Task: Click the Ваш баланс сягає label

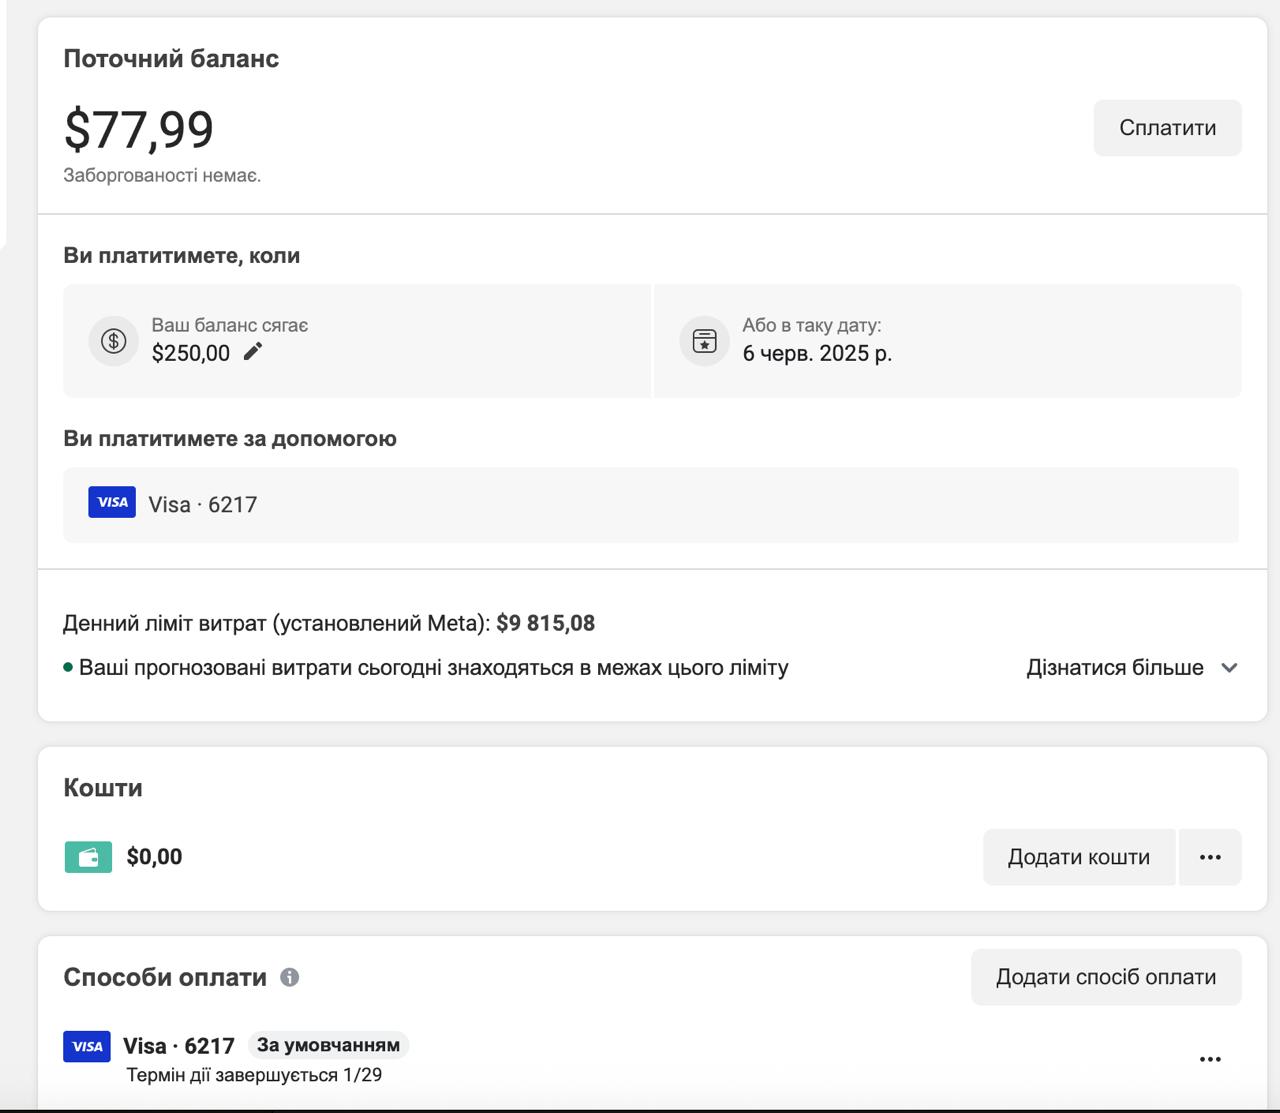Action: coord(230,325)
